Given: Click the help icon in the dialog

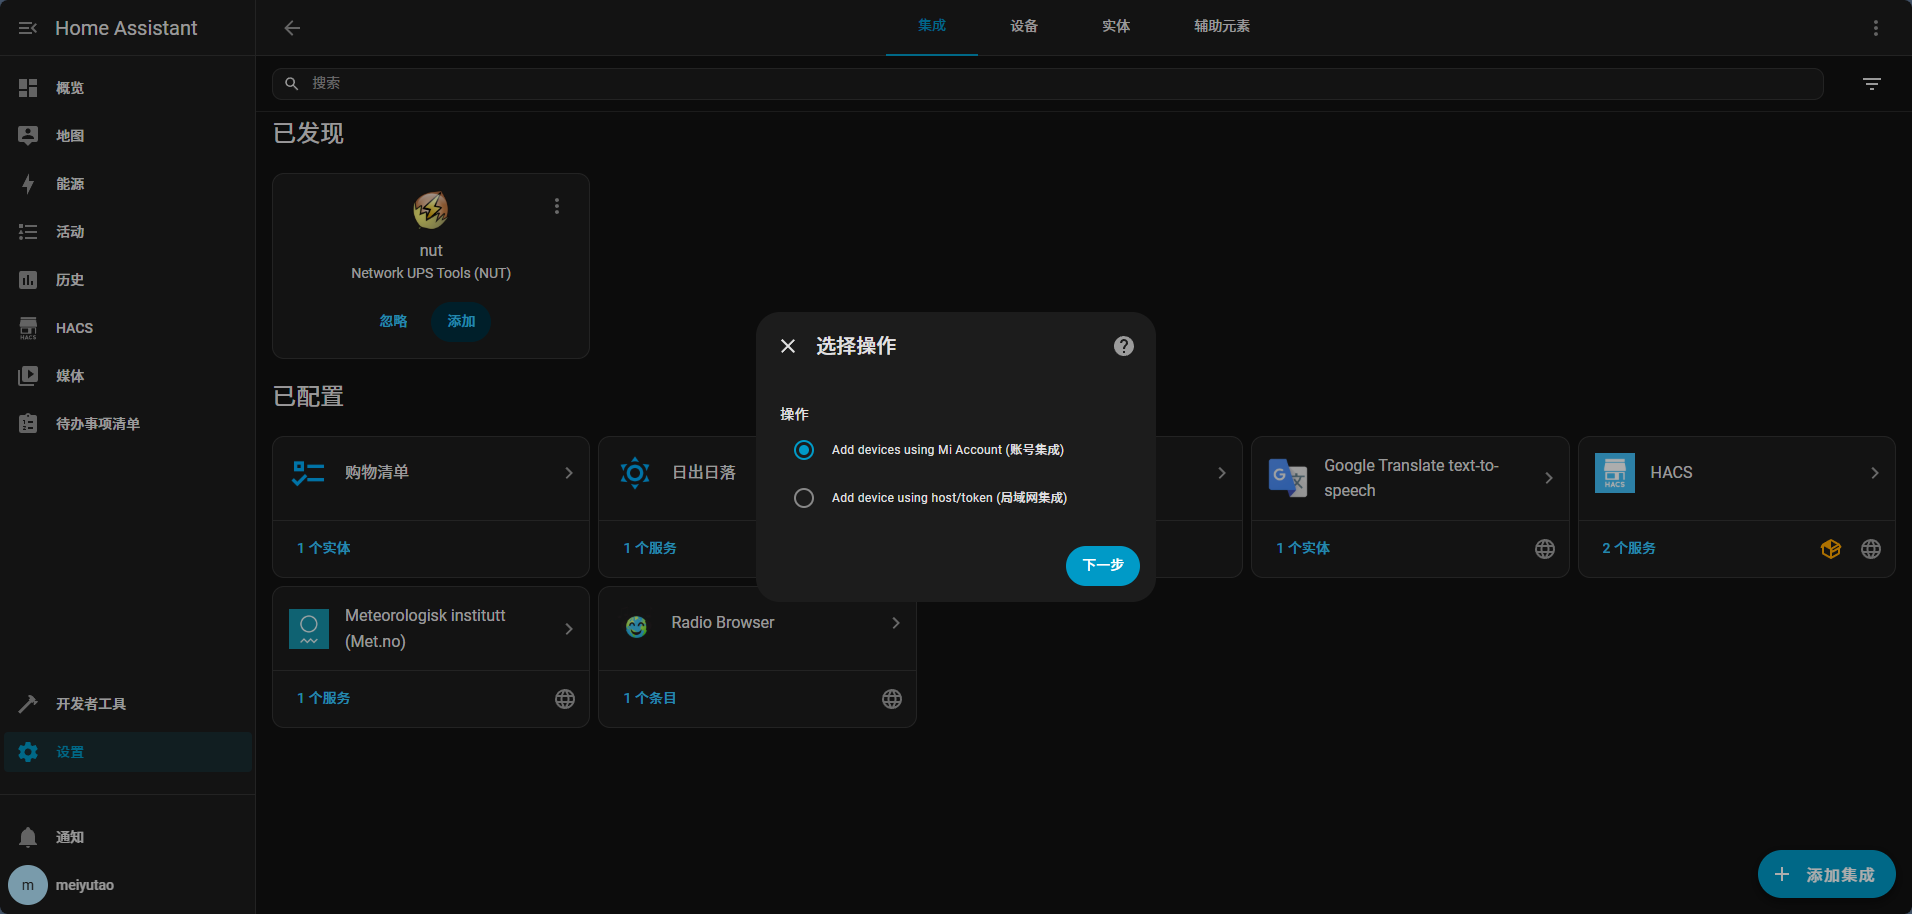Looking at the screenshot, I should coord(1123,346).
